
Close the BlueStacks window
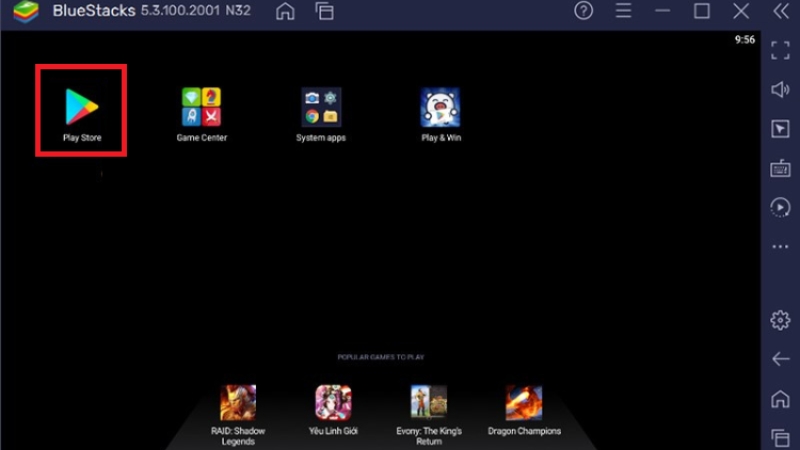pyautogui.click(x=741, y=11)
